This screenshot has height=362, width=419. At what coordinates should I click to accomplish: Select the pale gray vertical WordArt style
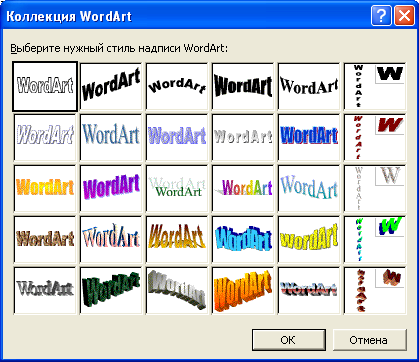click(375, 188)
